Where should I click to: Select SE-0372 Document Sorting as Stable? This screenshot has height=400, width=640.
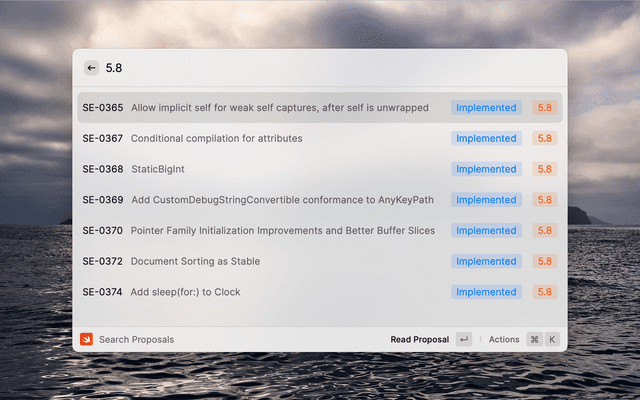(195, 261)
